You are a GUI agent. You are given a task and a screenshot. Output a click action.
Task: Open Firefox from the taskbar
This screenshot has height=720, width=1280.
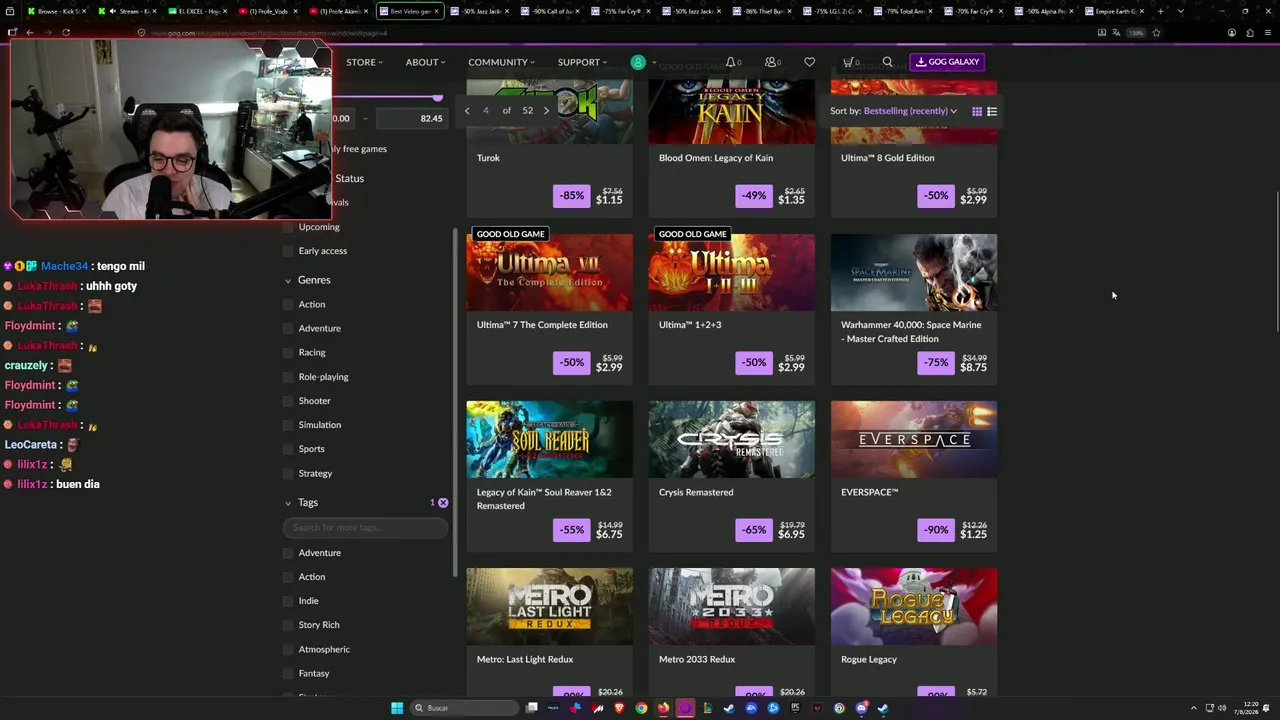pyautogui.click(x=663, y=708)
